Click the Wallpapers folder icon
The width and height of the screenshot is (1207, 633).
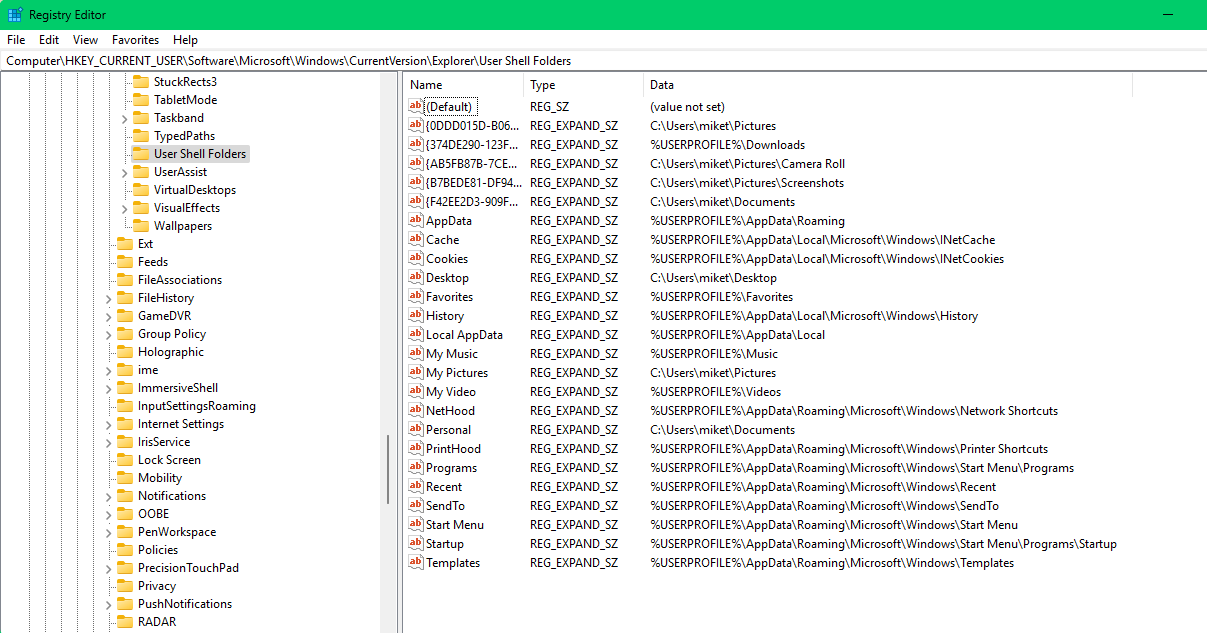[143, 225]
